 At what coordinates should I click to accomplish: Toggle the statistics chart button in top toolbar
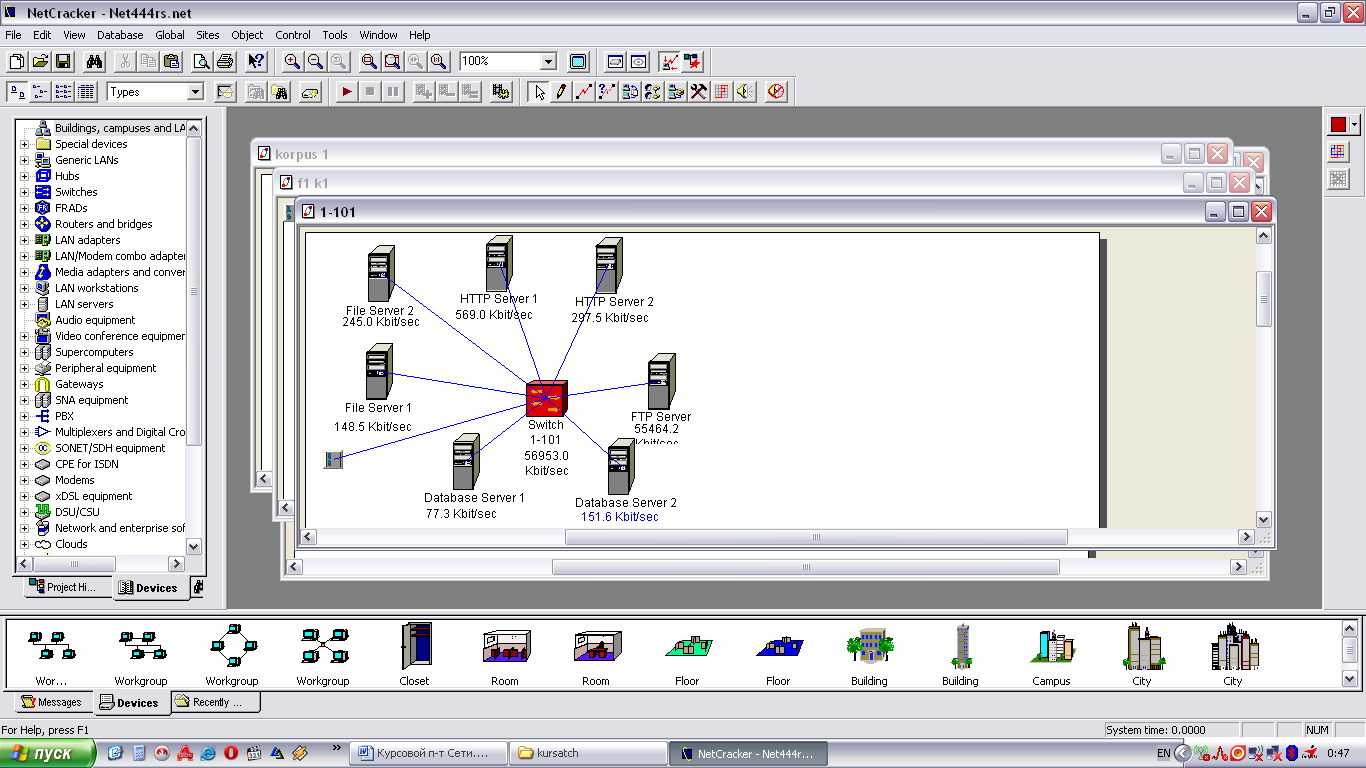(669, 61)
